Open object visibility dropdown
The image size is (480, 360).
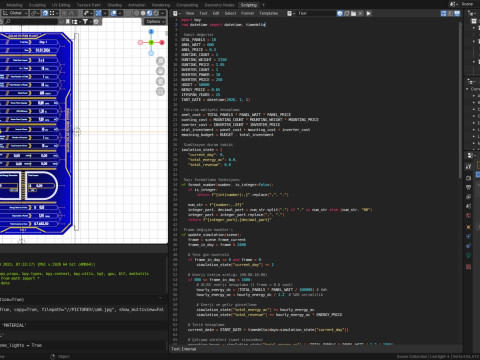pos(88,13)
